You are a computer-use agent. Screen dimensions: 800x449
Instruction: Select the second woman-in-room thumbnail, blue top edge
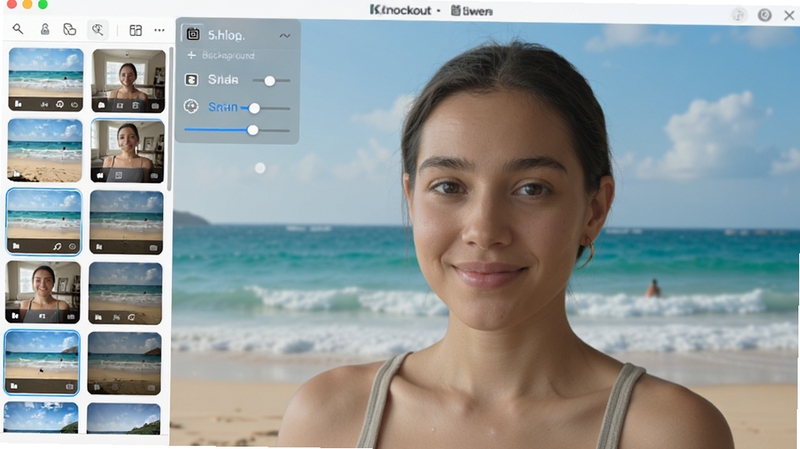[128, 151]
